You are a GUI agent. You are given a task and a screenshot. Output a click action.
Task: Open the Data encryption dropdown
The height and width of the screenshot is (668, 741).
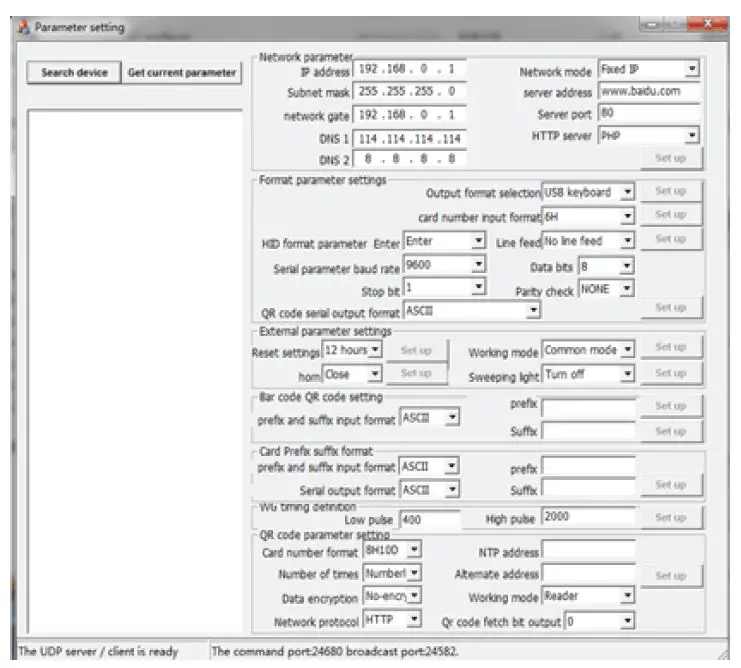(x=414, y=596)
